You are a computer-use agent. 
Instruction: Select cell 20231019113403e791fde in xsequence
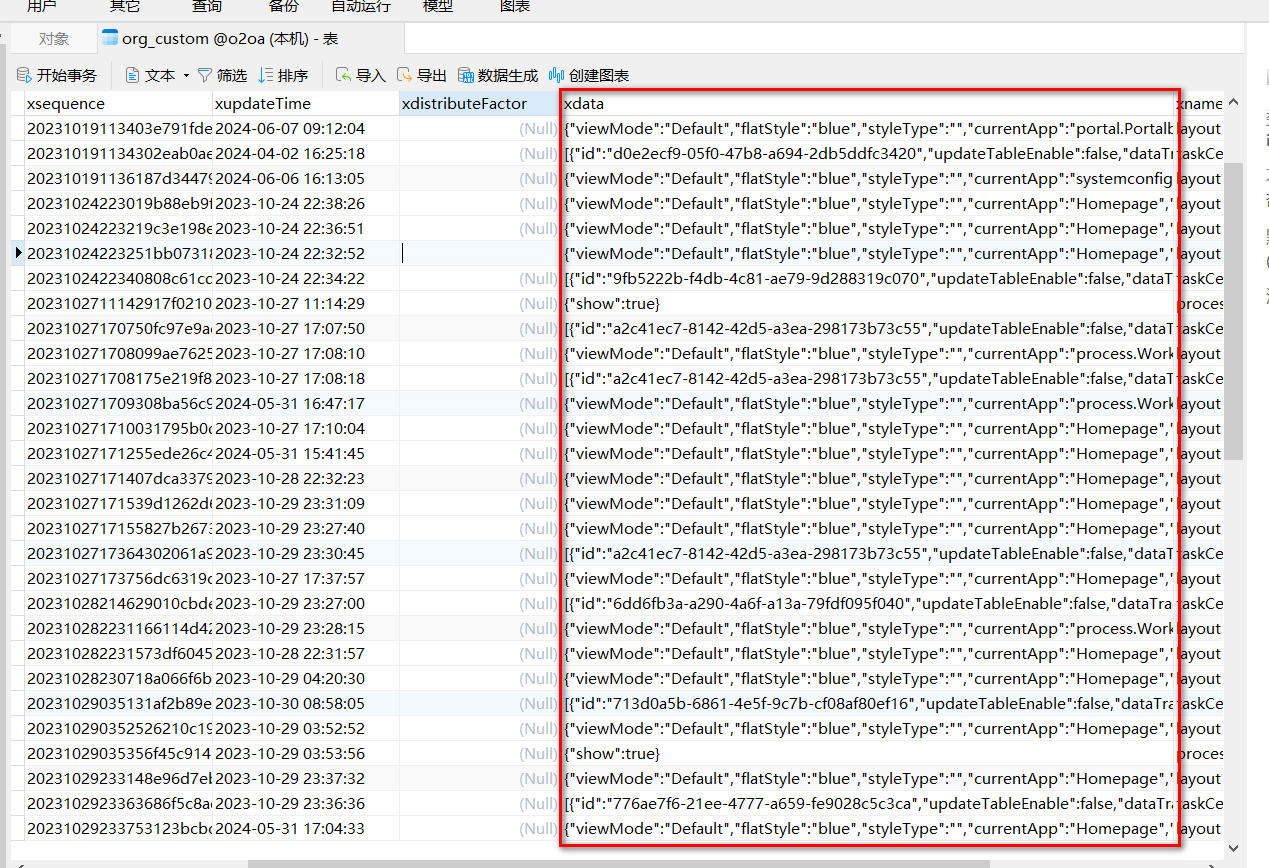[118, 128]
